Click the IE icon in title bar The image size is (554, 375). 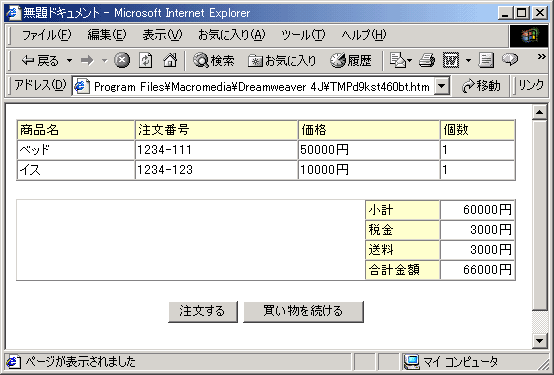pos(14,13)
